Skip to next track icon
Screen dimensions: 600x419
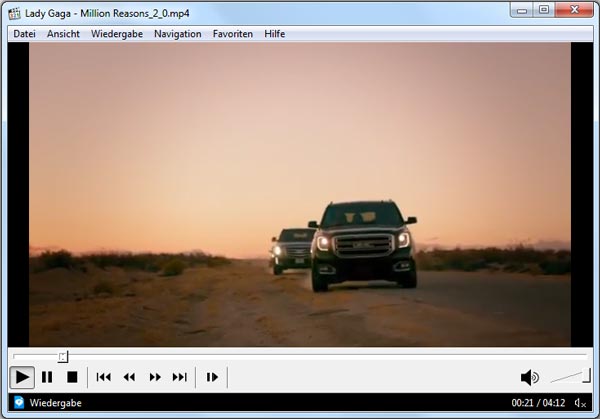180,377
